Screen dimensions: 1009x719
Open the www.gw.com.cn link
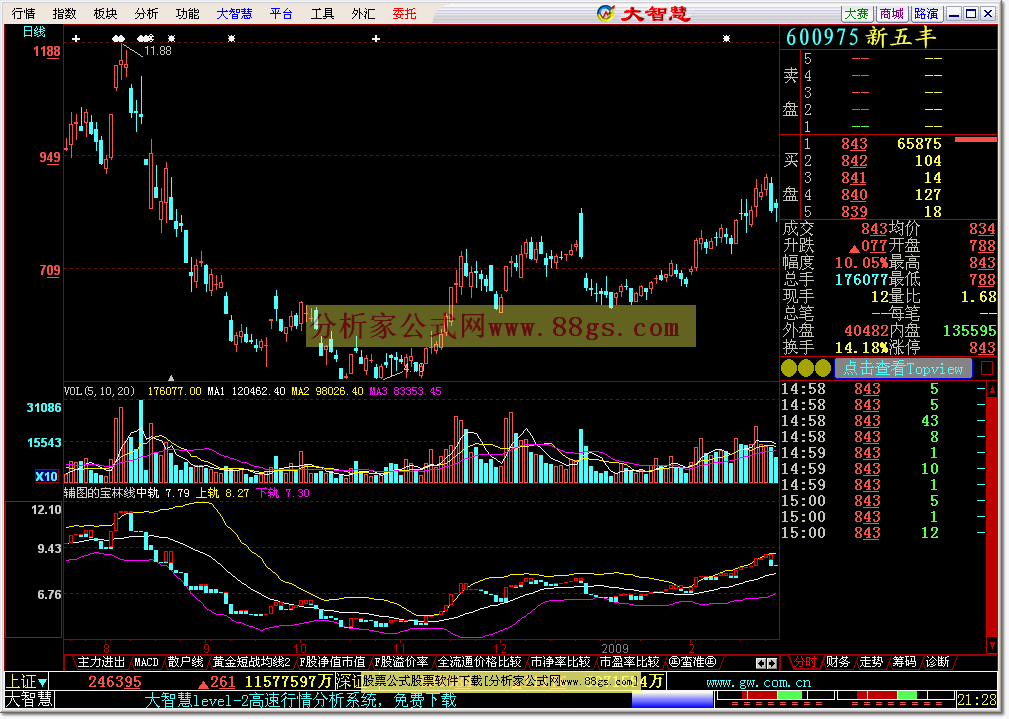[759, 682]
